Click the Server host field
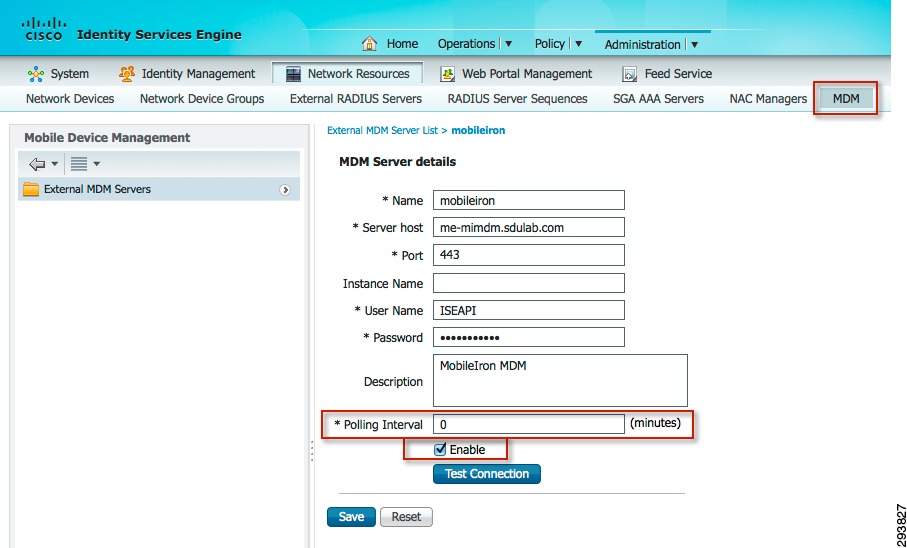The width and height of the screenshot is (907, 548). 529,227
